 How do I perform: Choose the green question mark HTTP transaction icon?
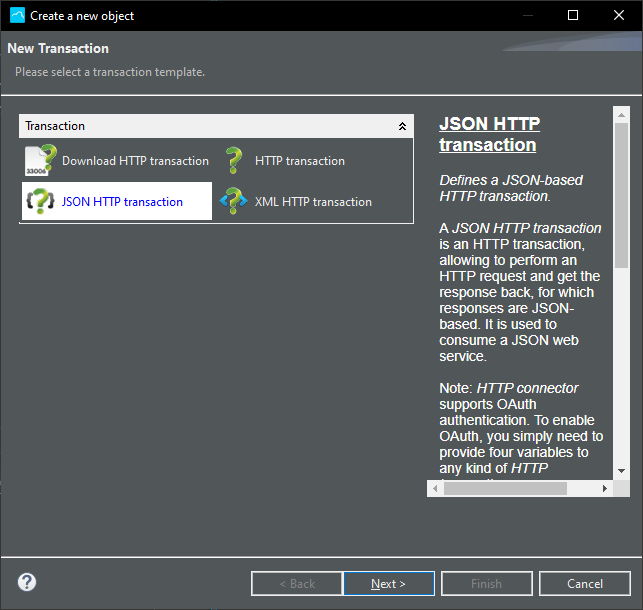(x=234, y=161)
